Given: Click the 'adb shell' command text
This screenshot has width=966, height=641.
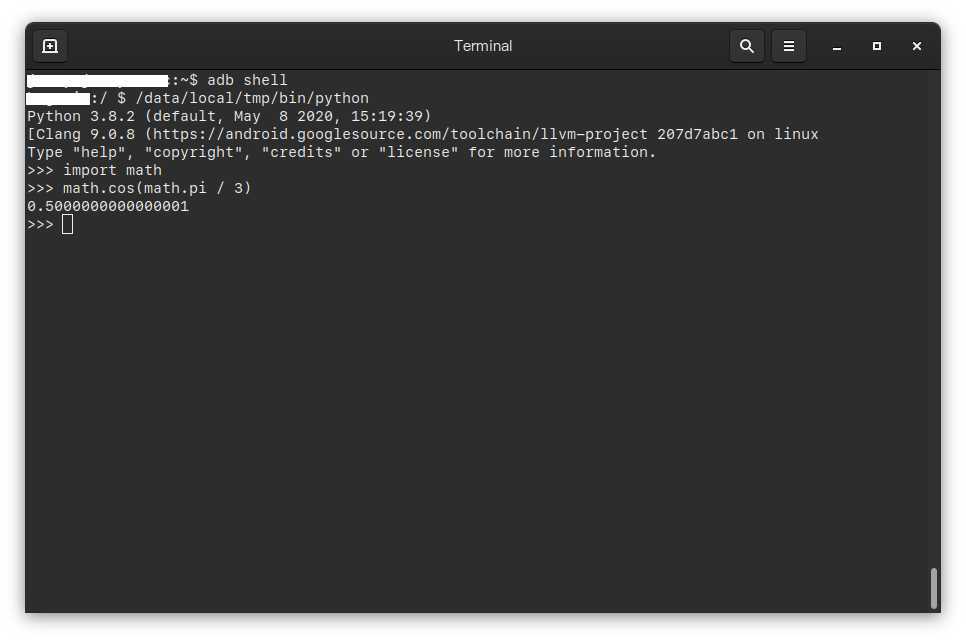Looking at the screenshot, I should (x=247, y=80).
